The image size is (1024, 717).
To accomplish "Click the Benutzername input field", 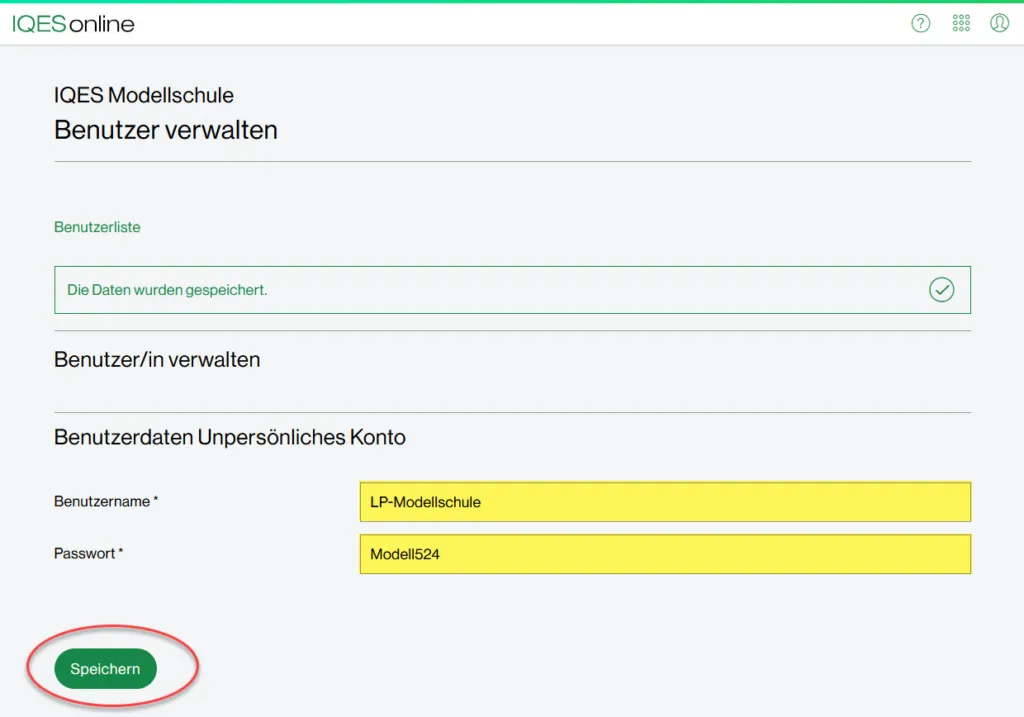I will pos(664,501).
